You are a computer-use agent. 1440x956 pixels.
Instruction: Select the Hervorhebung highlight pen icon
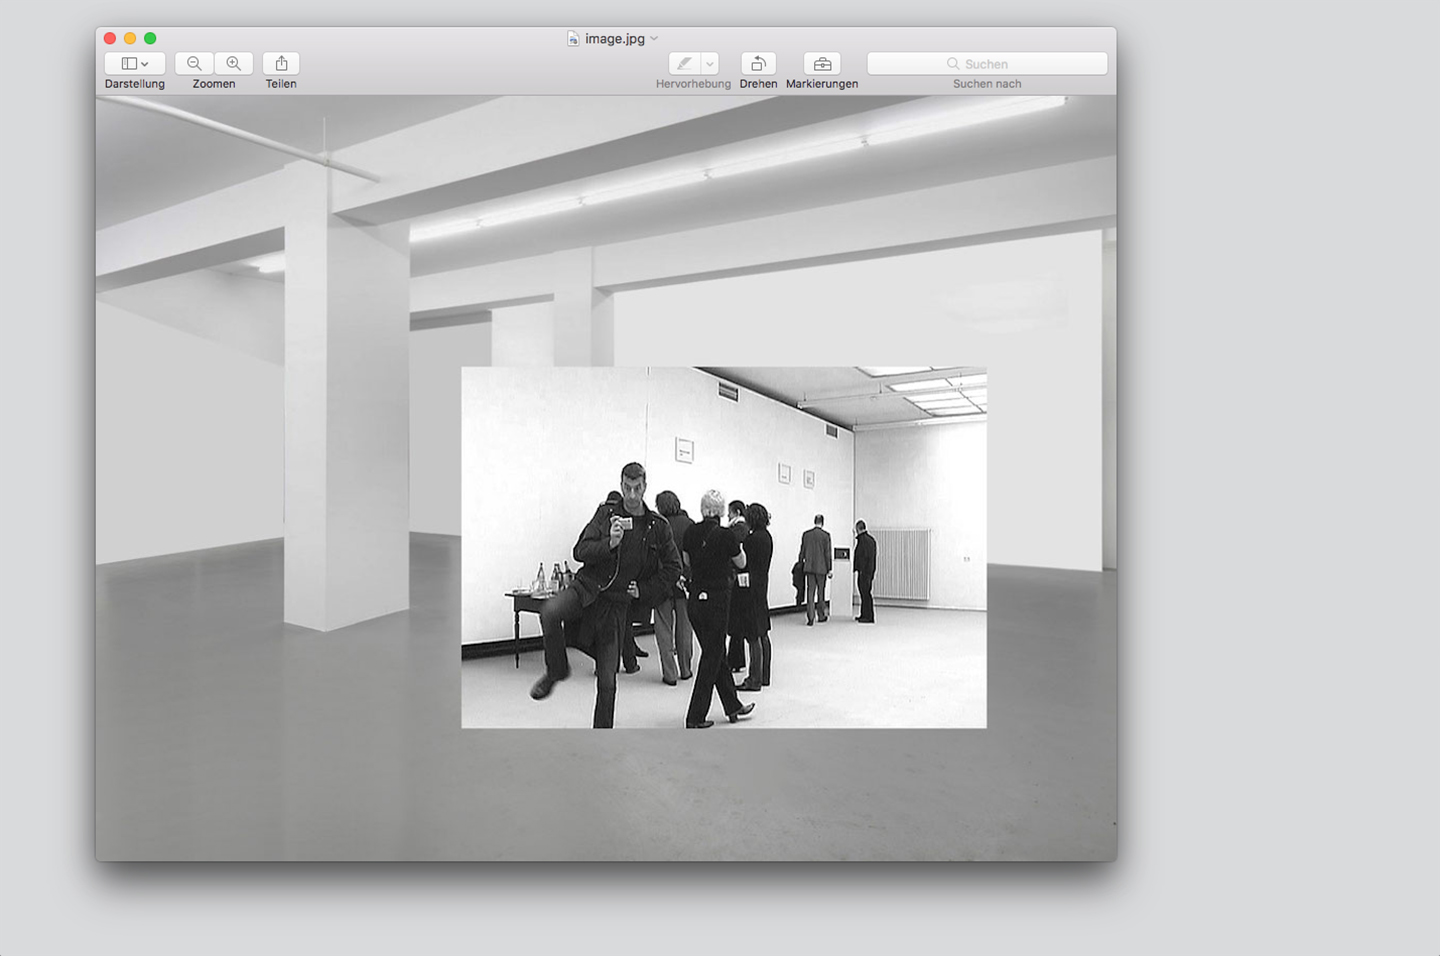(x=685, y=63)
